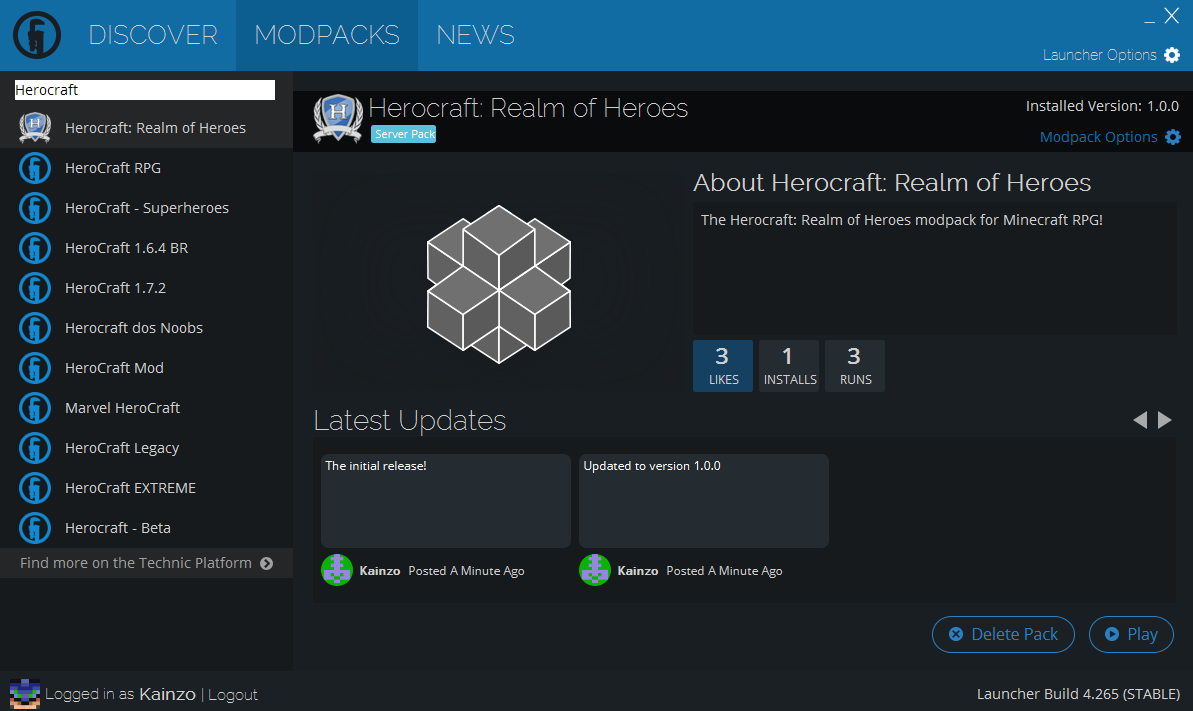
Task: Click the HeroCraft Mod pack icon
Action: [x=35, y=368]
